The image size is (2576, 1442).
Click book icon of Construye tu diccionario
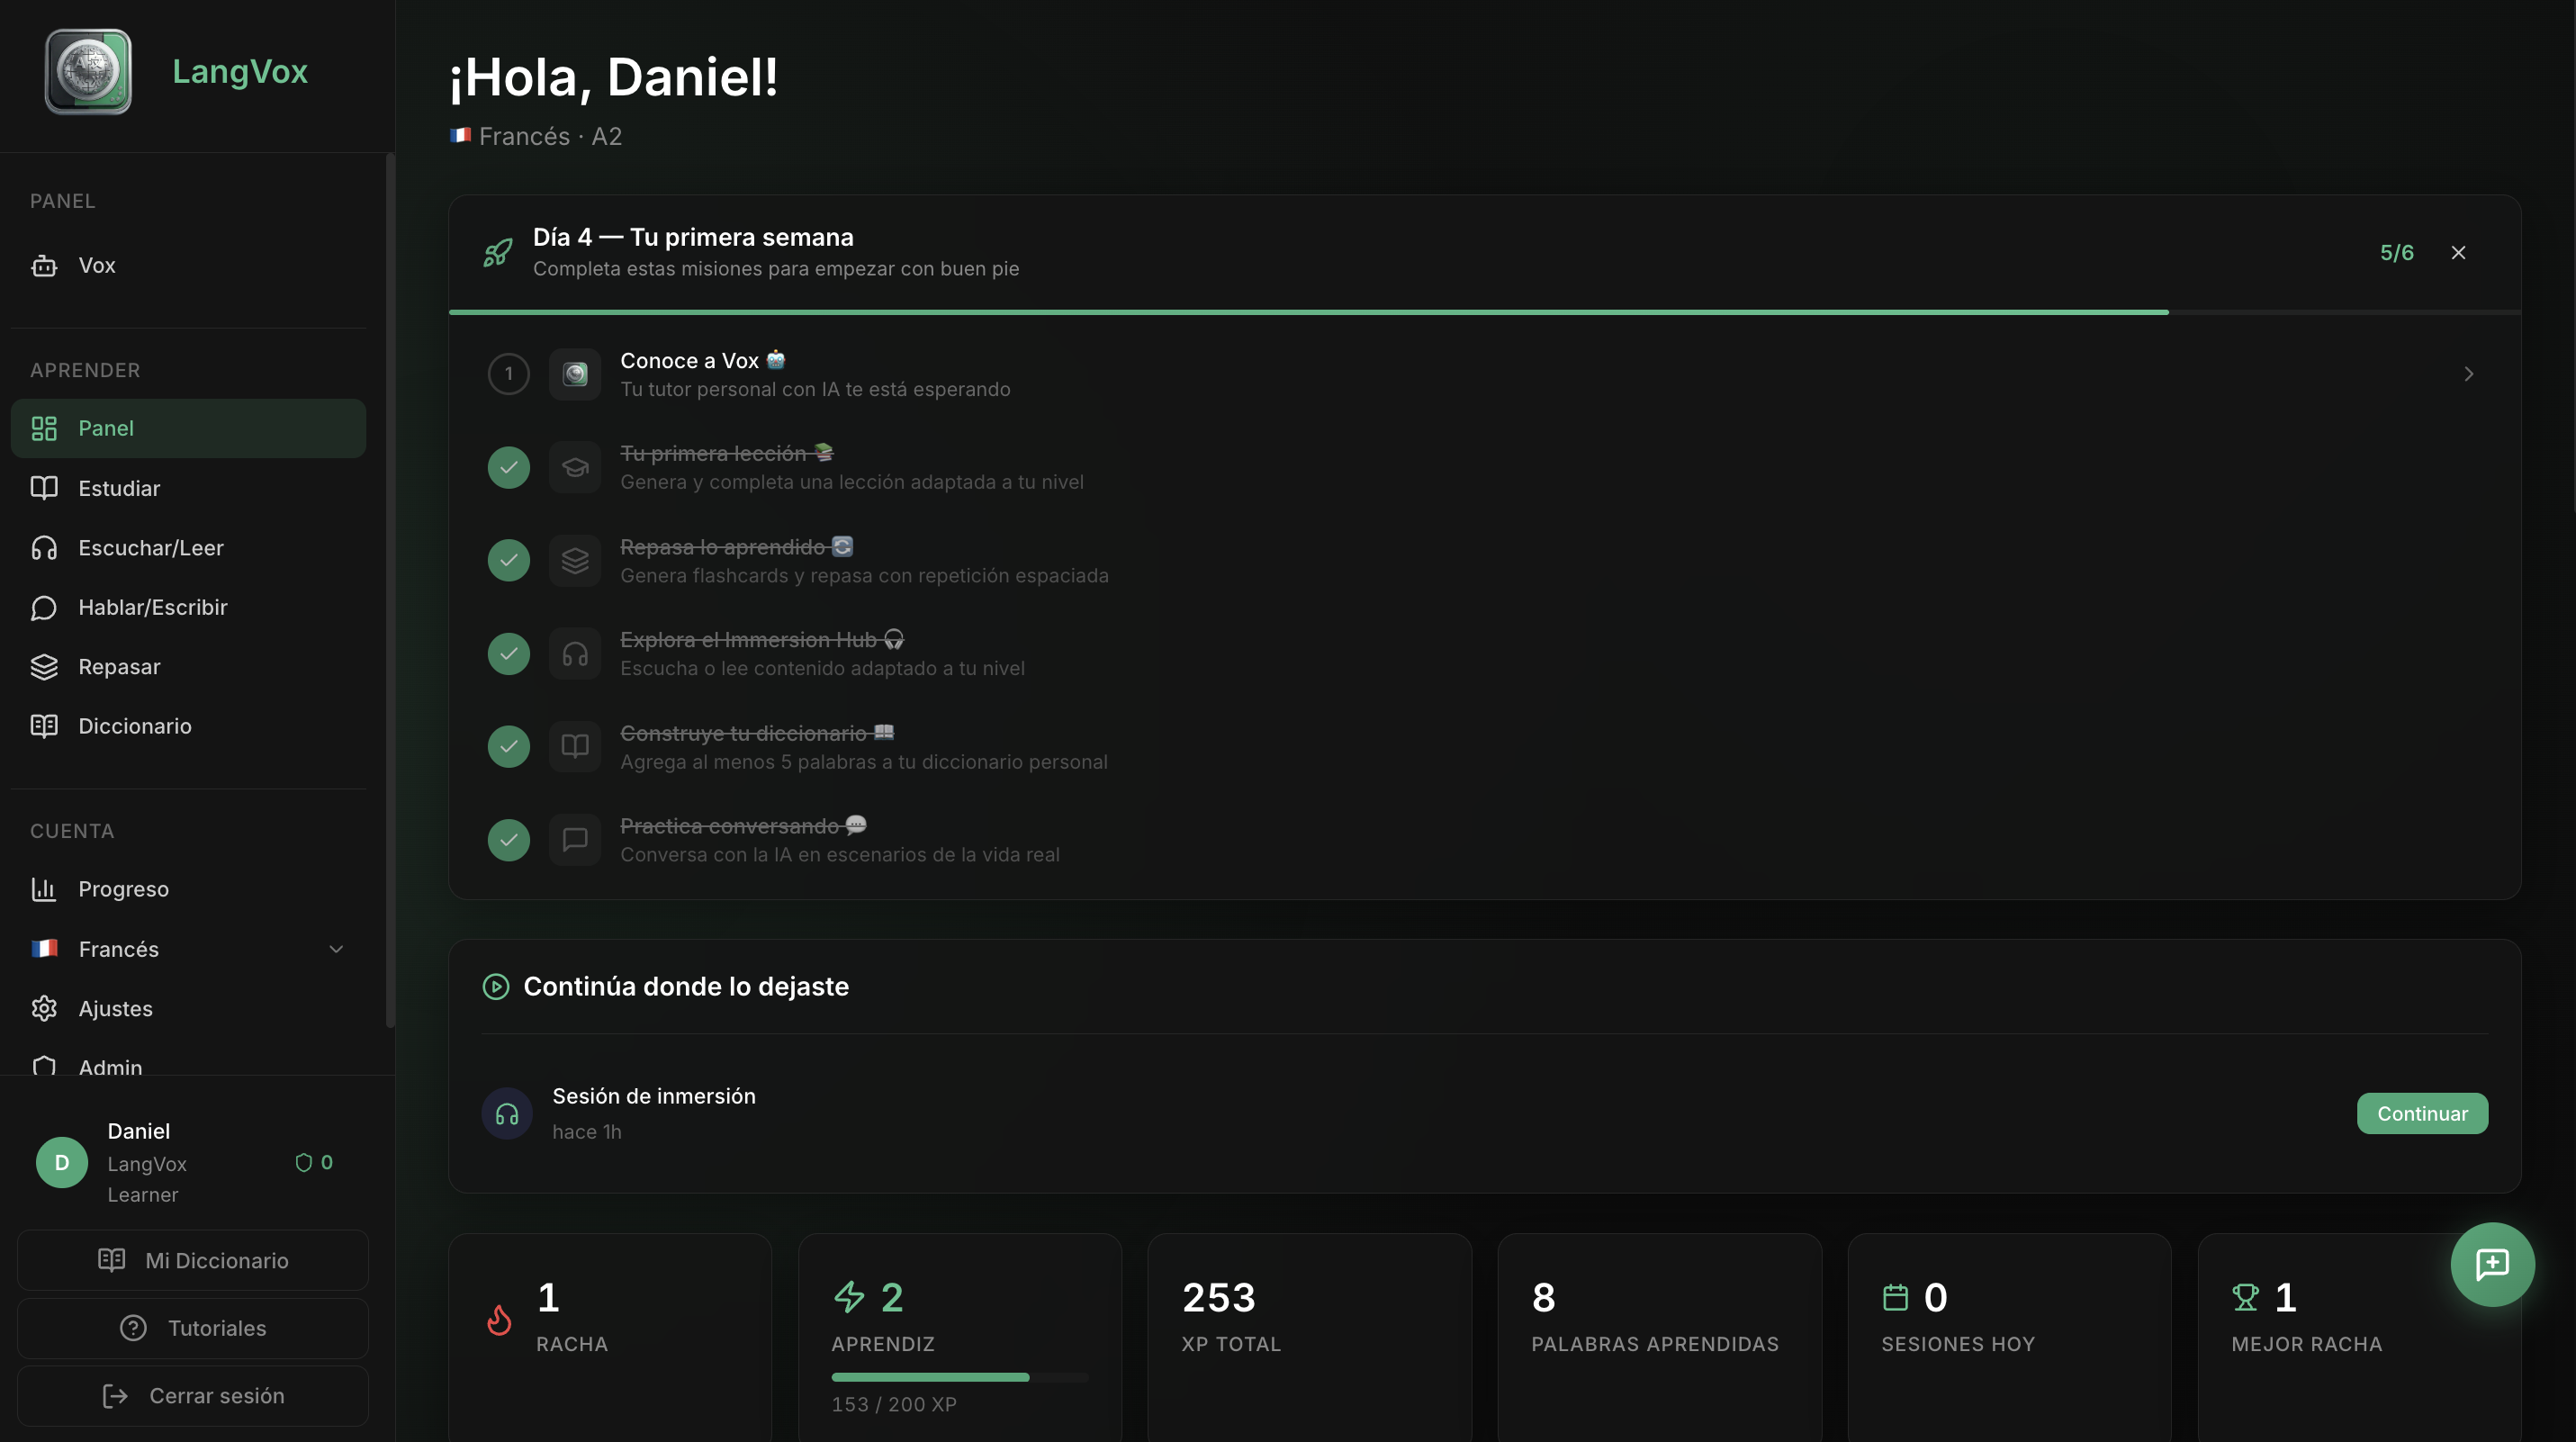pos(575,746)
